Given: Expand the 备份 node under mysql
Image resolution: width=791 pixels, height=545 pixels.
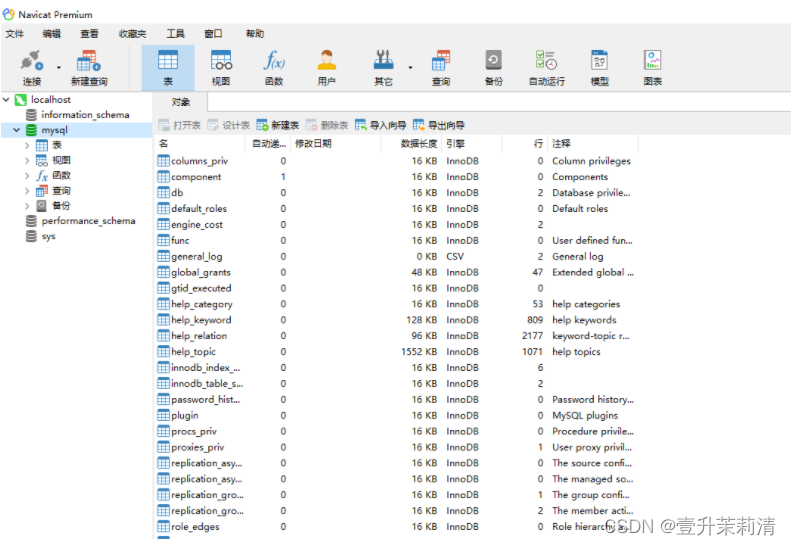Looking at the screenshot, I should pos(27,206).
